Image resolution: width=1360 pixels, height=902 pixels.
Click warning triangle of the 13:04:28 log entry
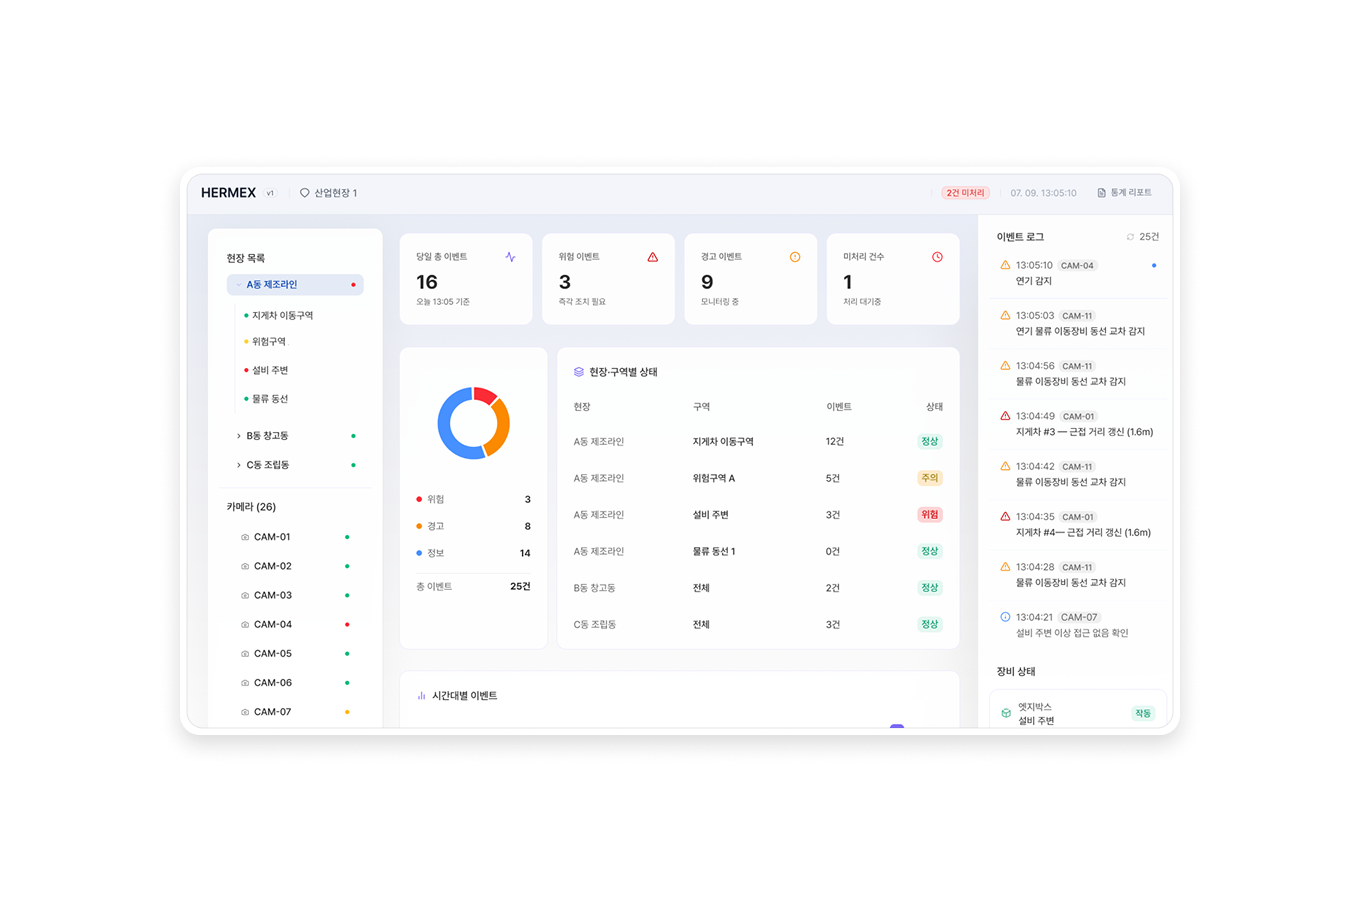[1005, 566]
